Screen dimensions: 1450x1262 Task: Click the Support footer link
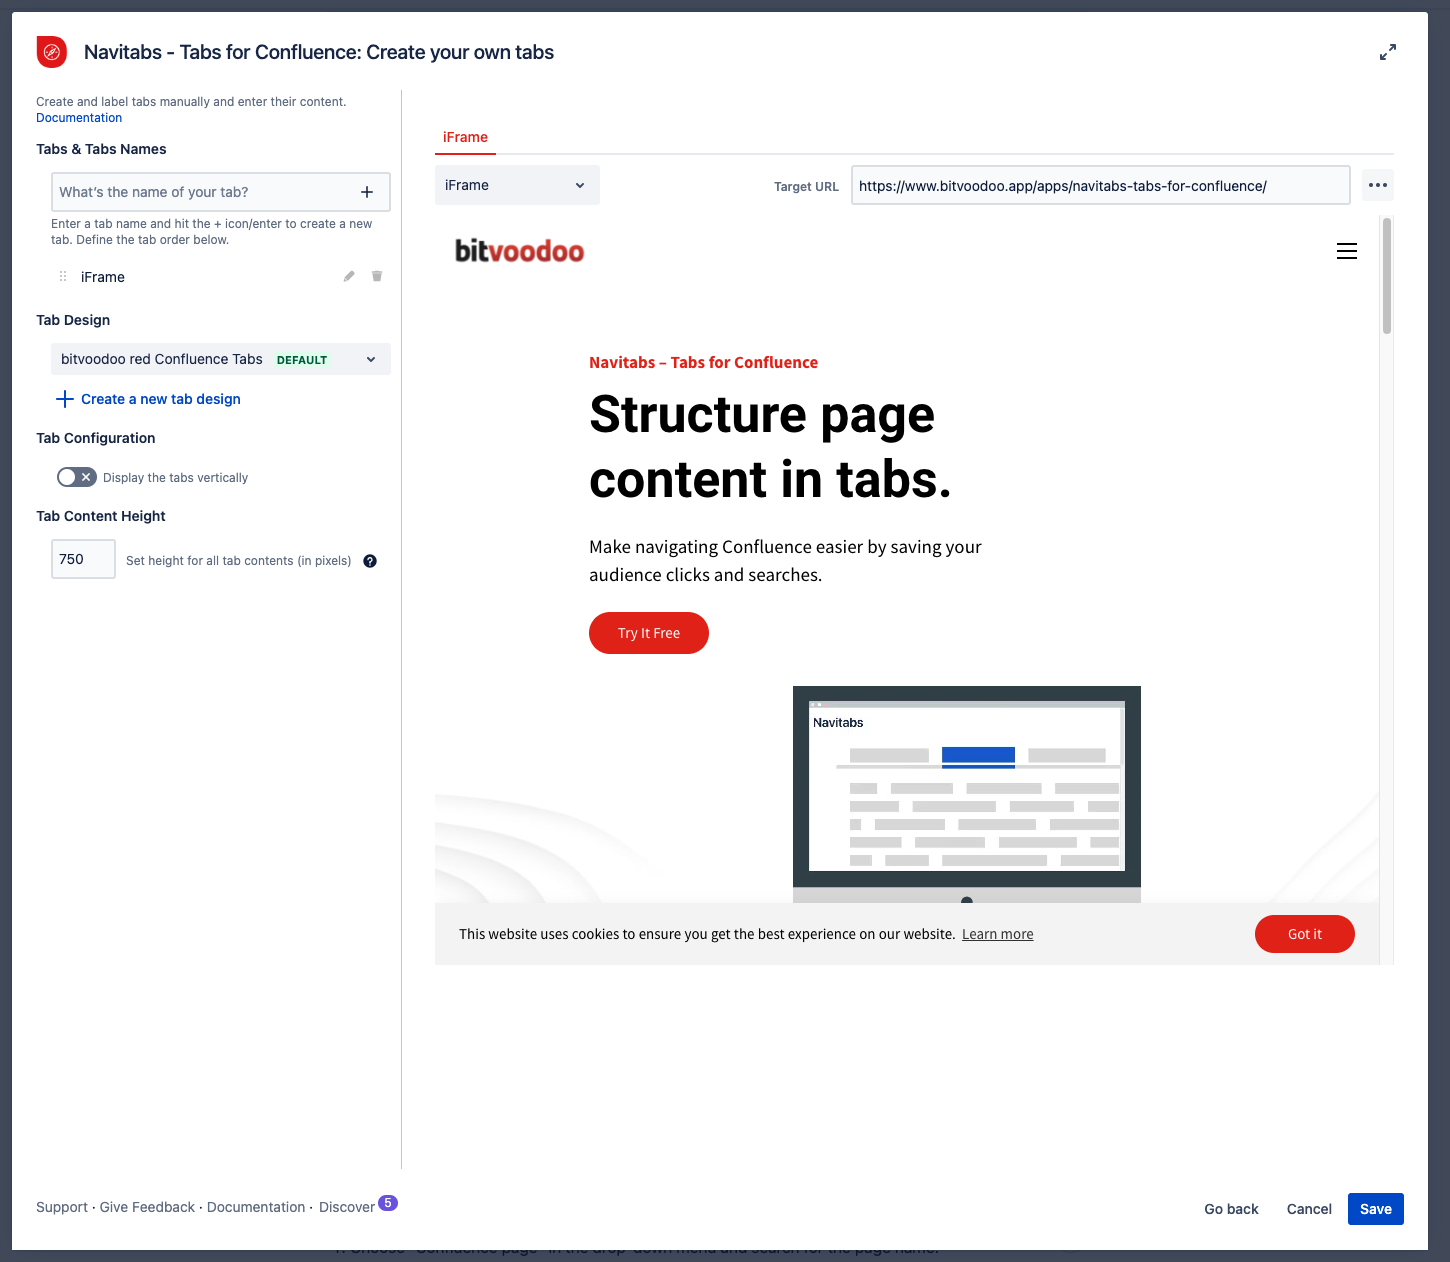click(62, 1207)
